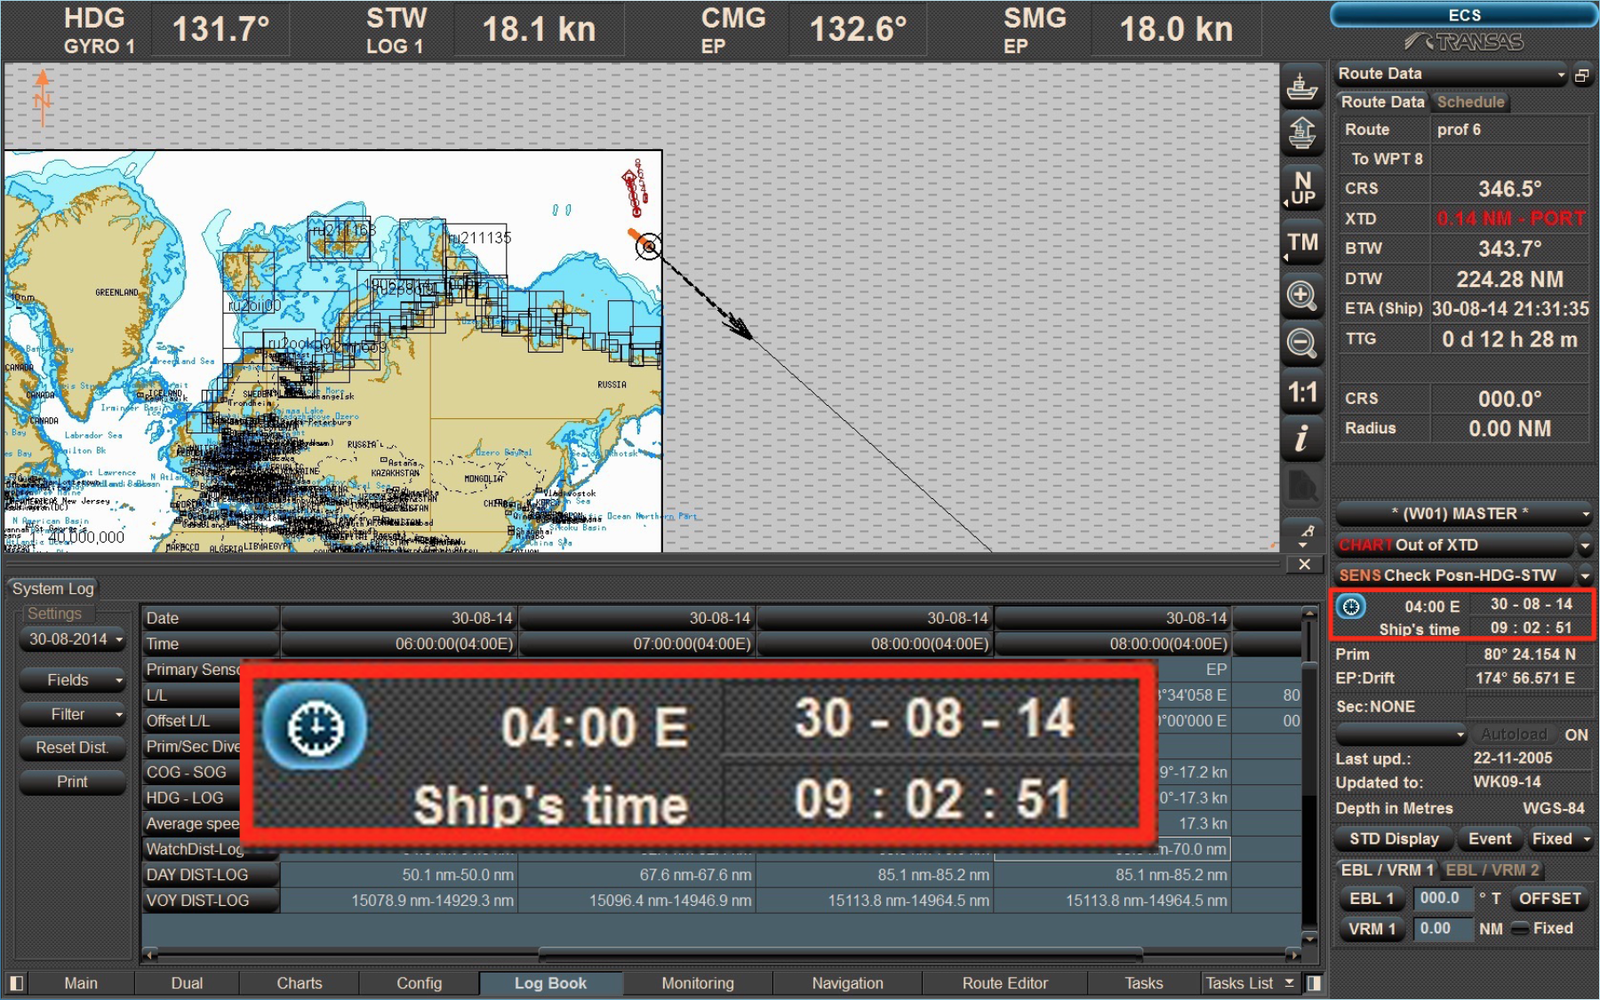The width and height of the screenshot is (1600, 1000).
Task: Open the Config bottom tab
Action: [x=419, y=983]
